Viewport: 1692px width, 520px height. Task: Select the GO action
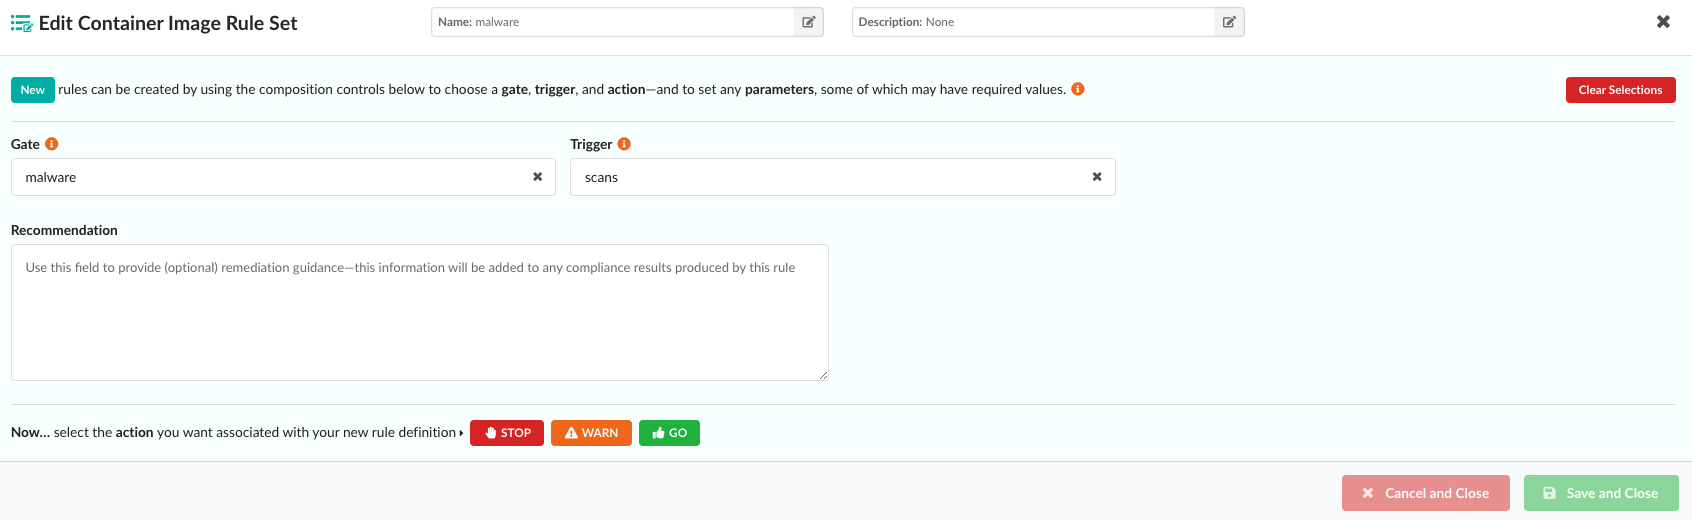coord(669,433)
